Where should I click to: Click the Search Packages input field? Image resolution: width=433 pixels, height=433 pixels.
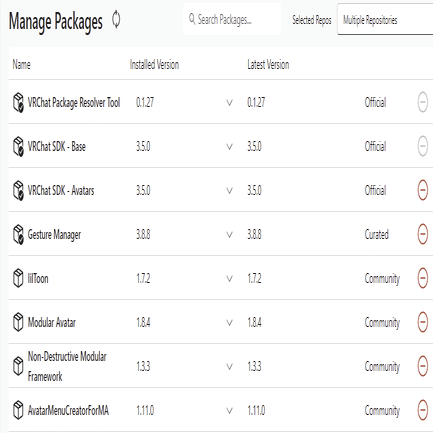pyautogui.click(x=232, y=19)
